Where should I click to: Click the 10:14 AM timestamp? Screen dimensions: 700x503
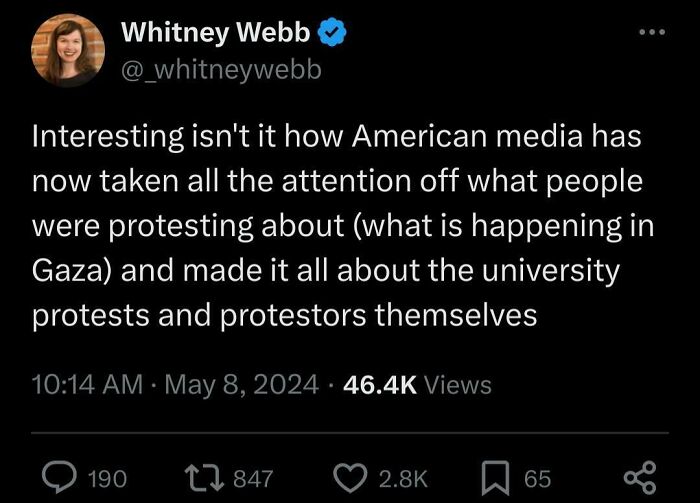click(87, 384)
